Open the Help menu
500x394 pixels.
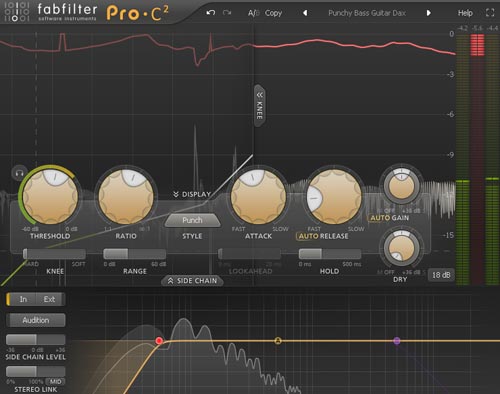(465, 13)
